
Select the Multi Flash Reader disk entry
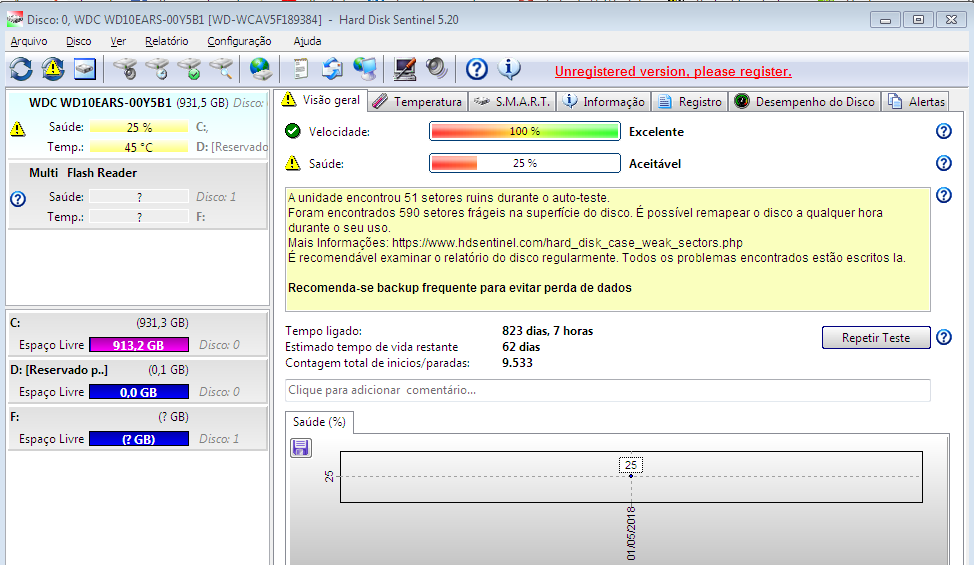click(x=138, y=195)
